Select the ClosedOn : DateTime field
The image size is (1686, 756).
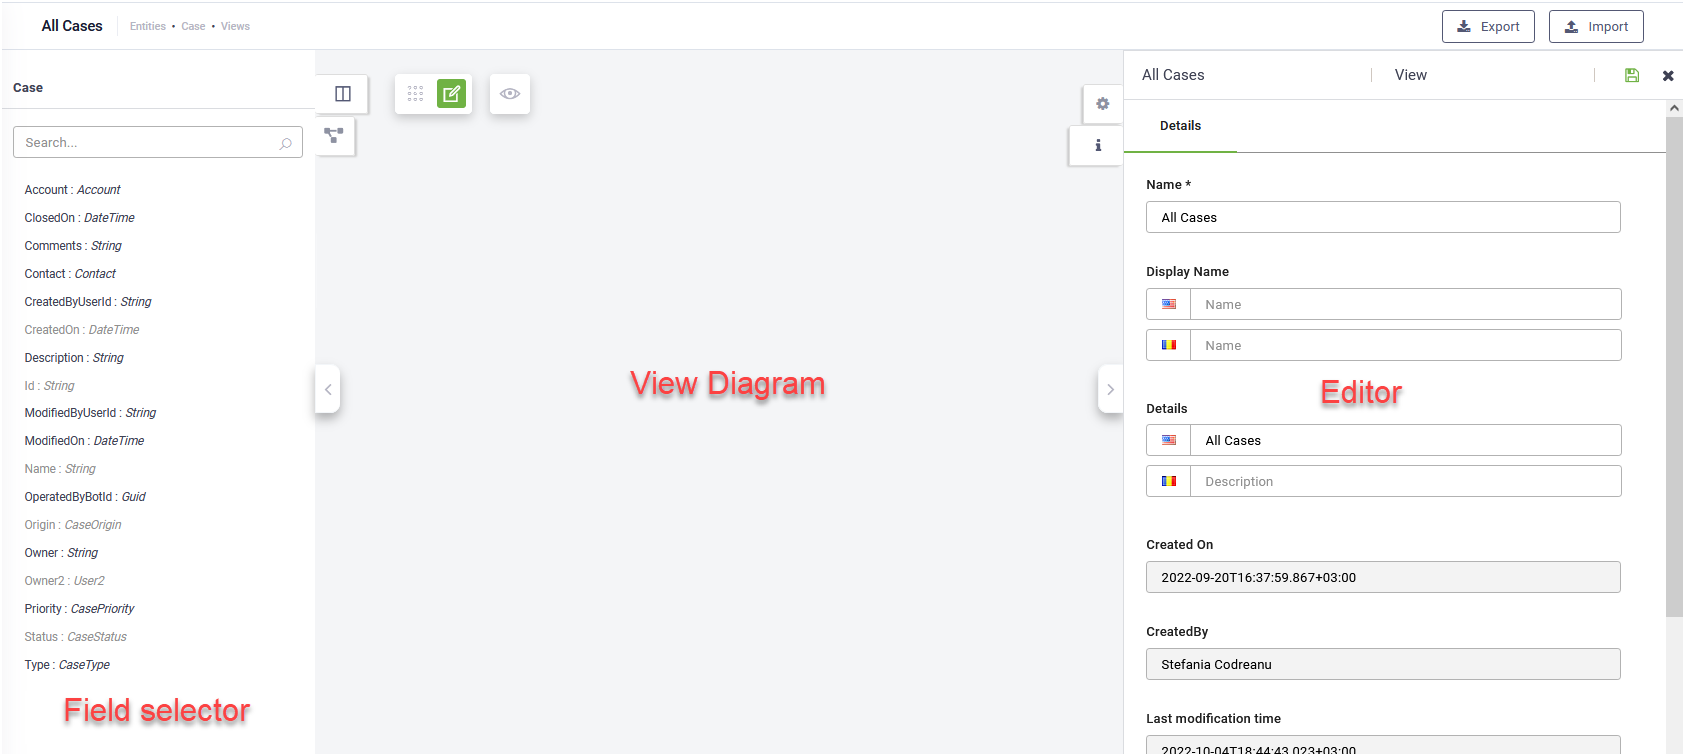pyautogui.click(x=79, y=218)
